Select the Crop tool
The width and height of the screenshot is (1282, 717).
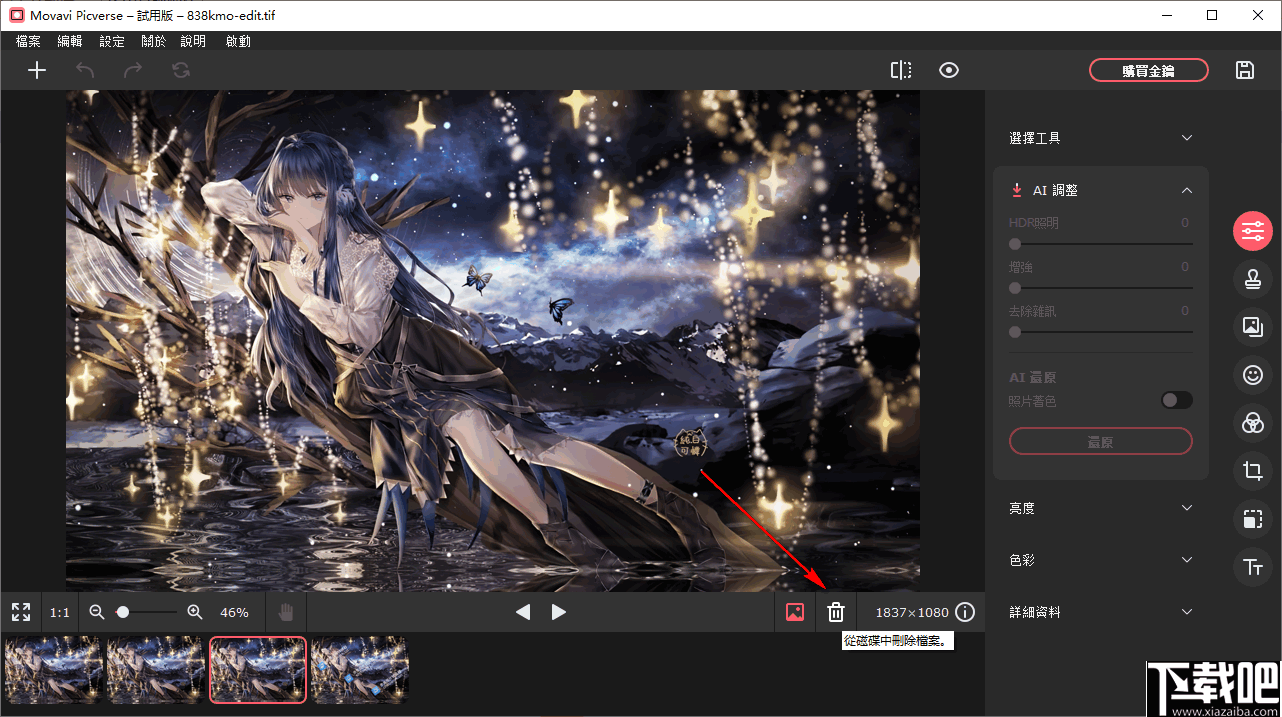1252,471
